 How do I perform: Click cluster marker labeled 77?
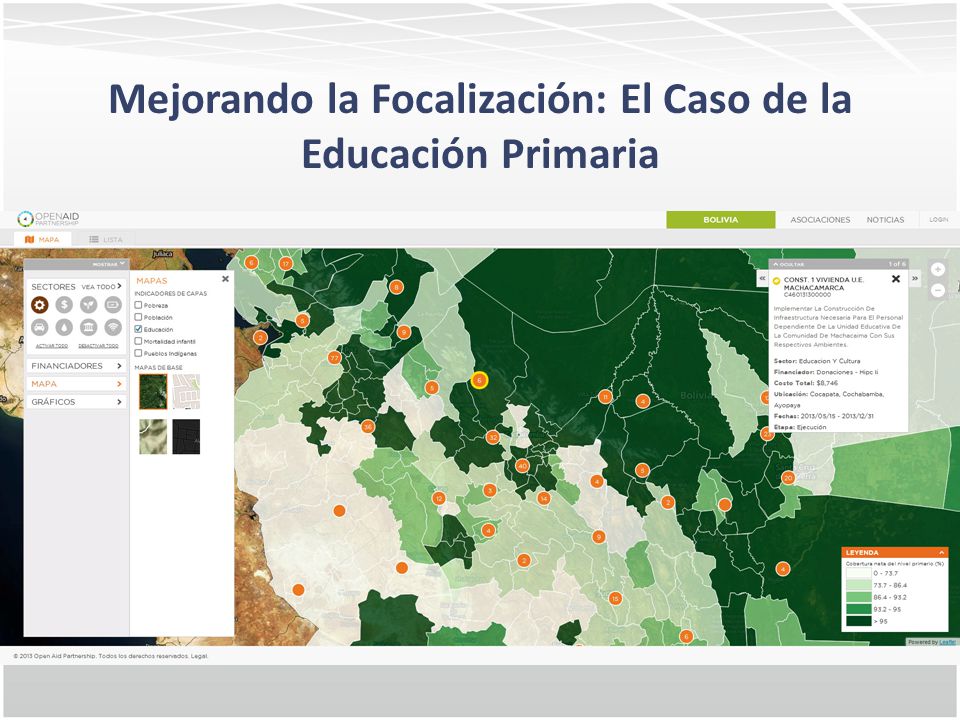[334, 358]
